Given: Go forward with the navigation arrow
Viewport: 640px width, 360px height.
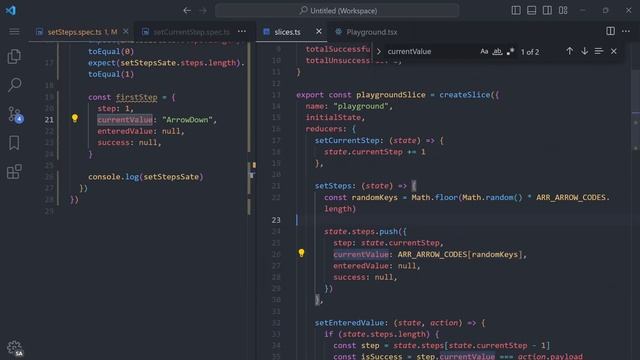Looking at the screenshot, I should coord(203,11).
